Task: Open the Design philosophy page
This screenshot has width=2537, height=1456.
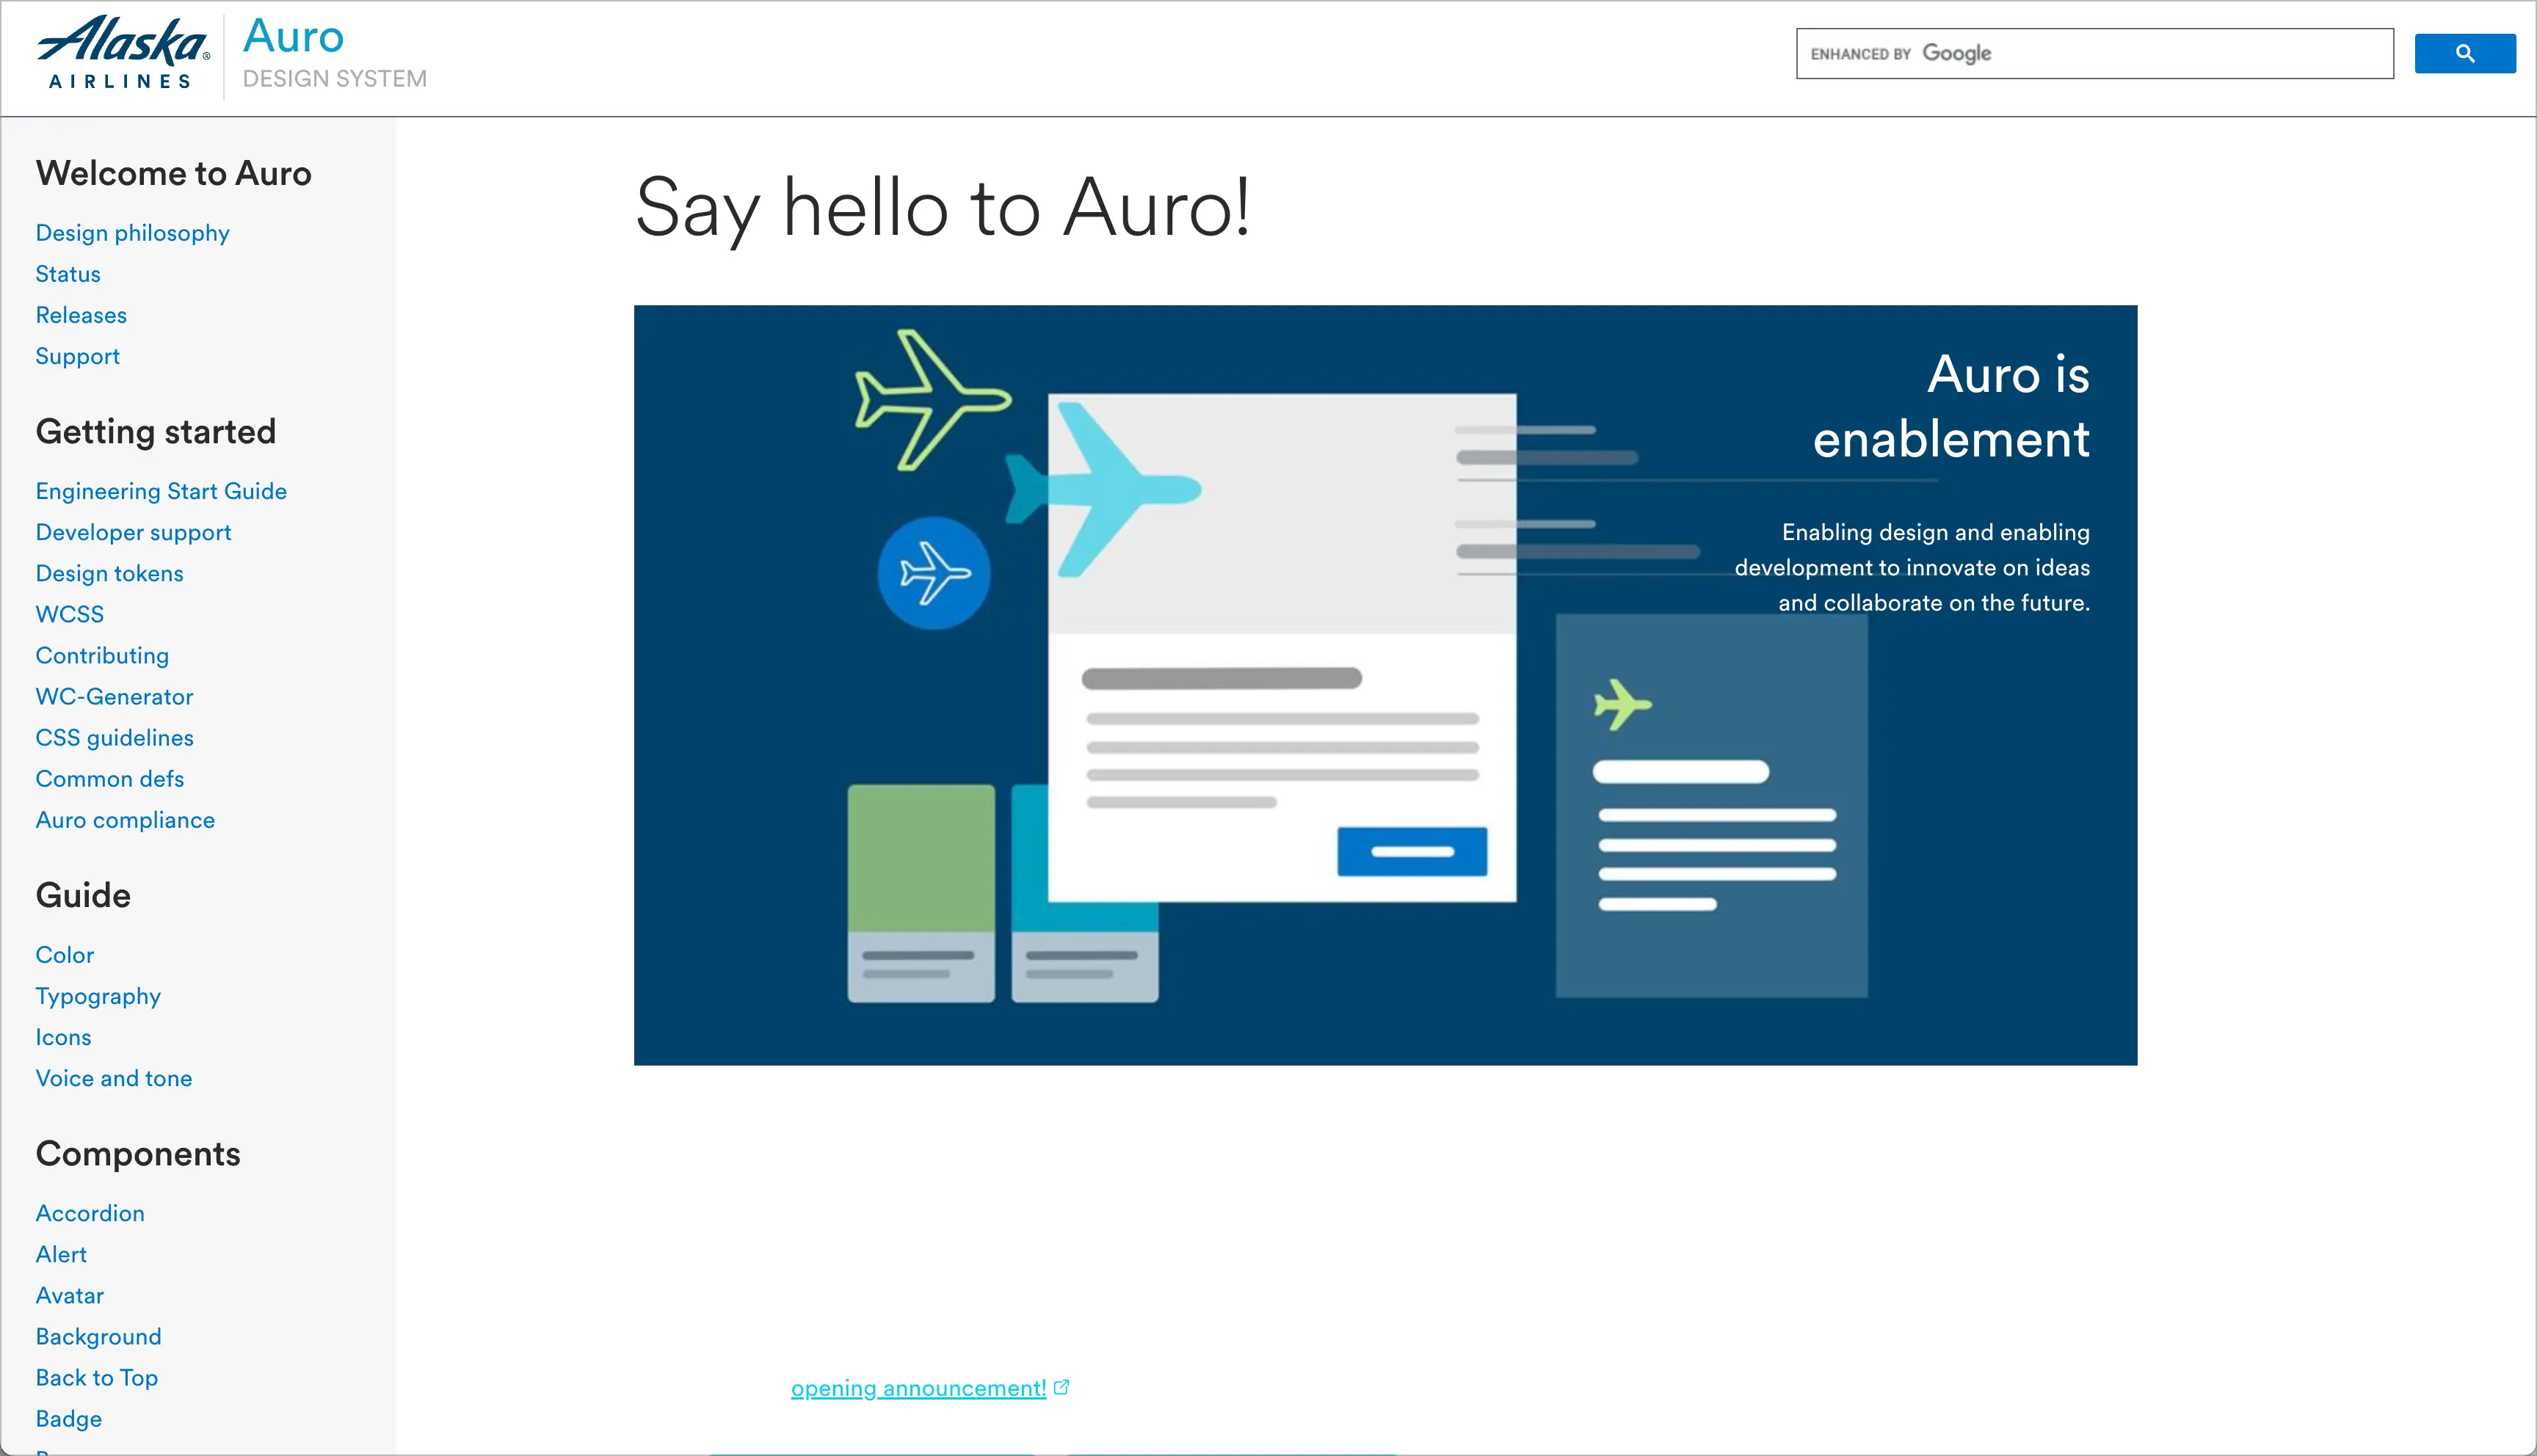Action: coord(133,233)
